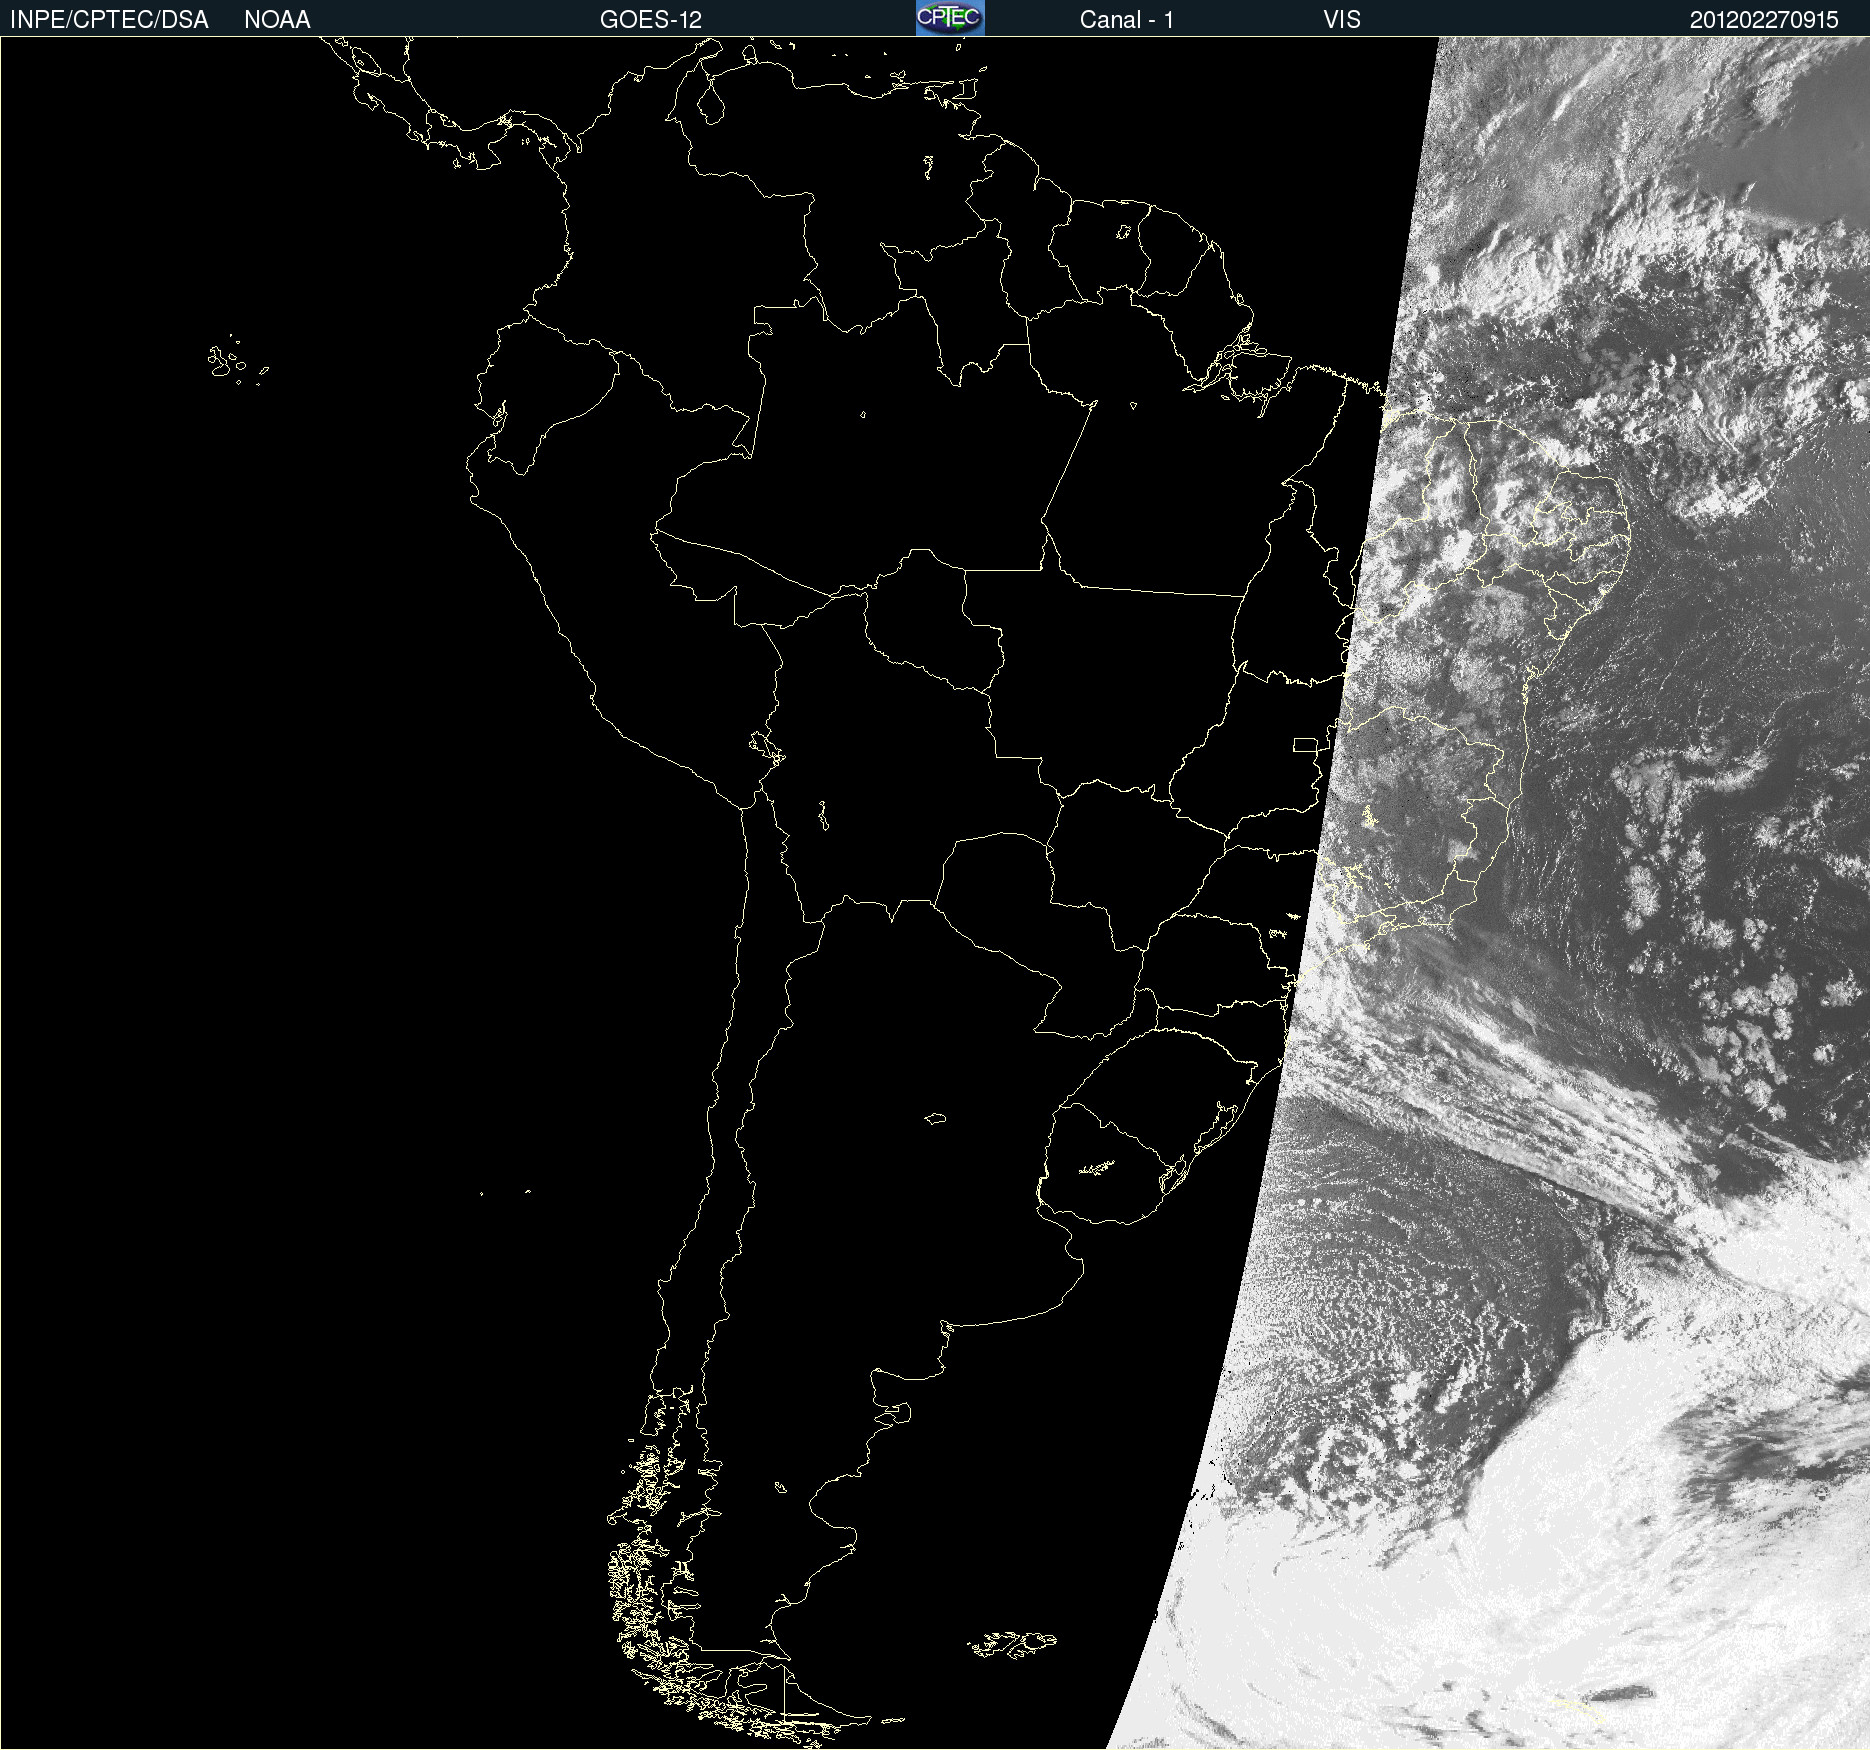
Task: Click the VIS channel label
Action: point(1342,19)
